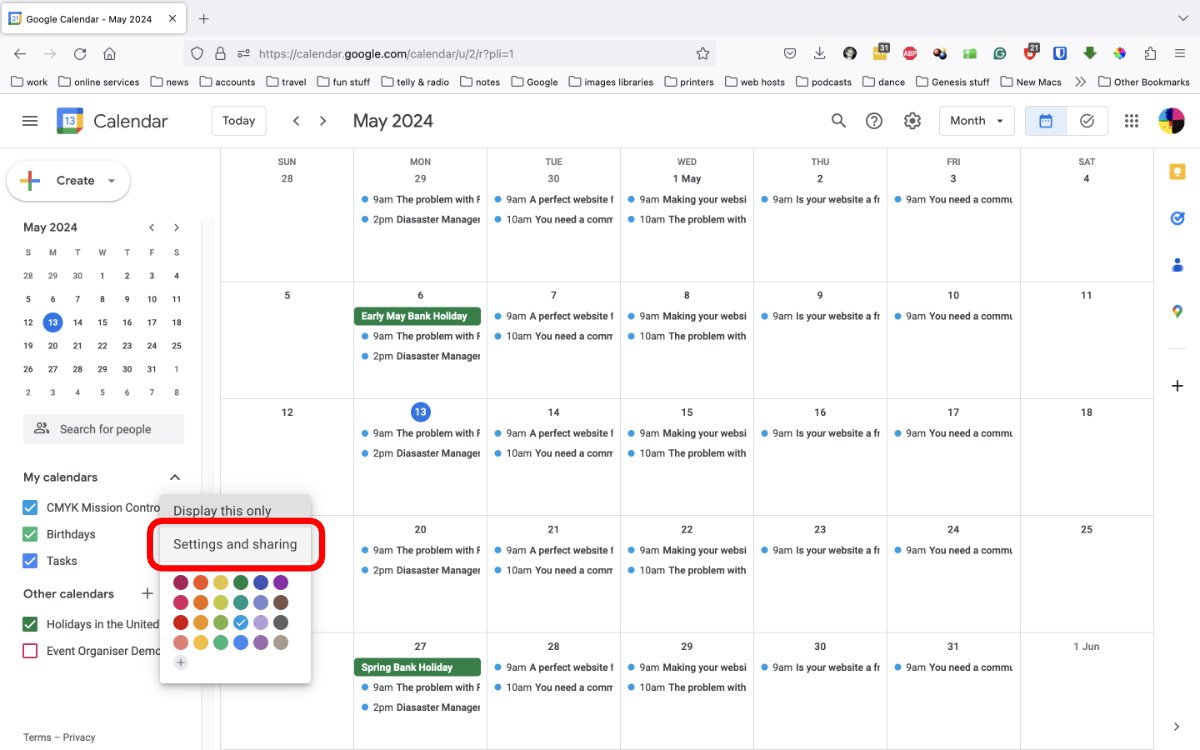Uncheck the Tasks calendar checkbox
The height and width of the screenshot is (750, 1200).
pyautogui.click(x=30, y=561)
